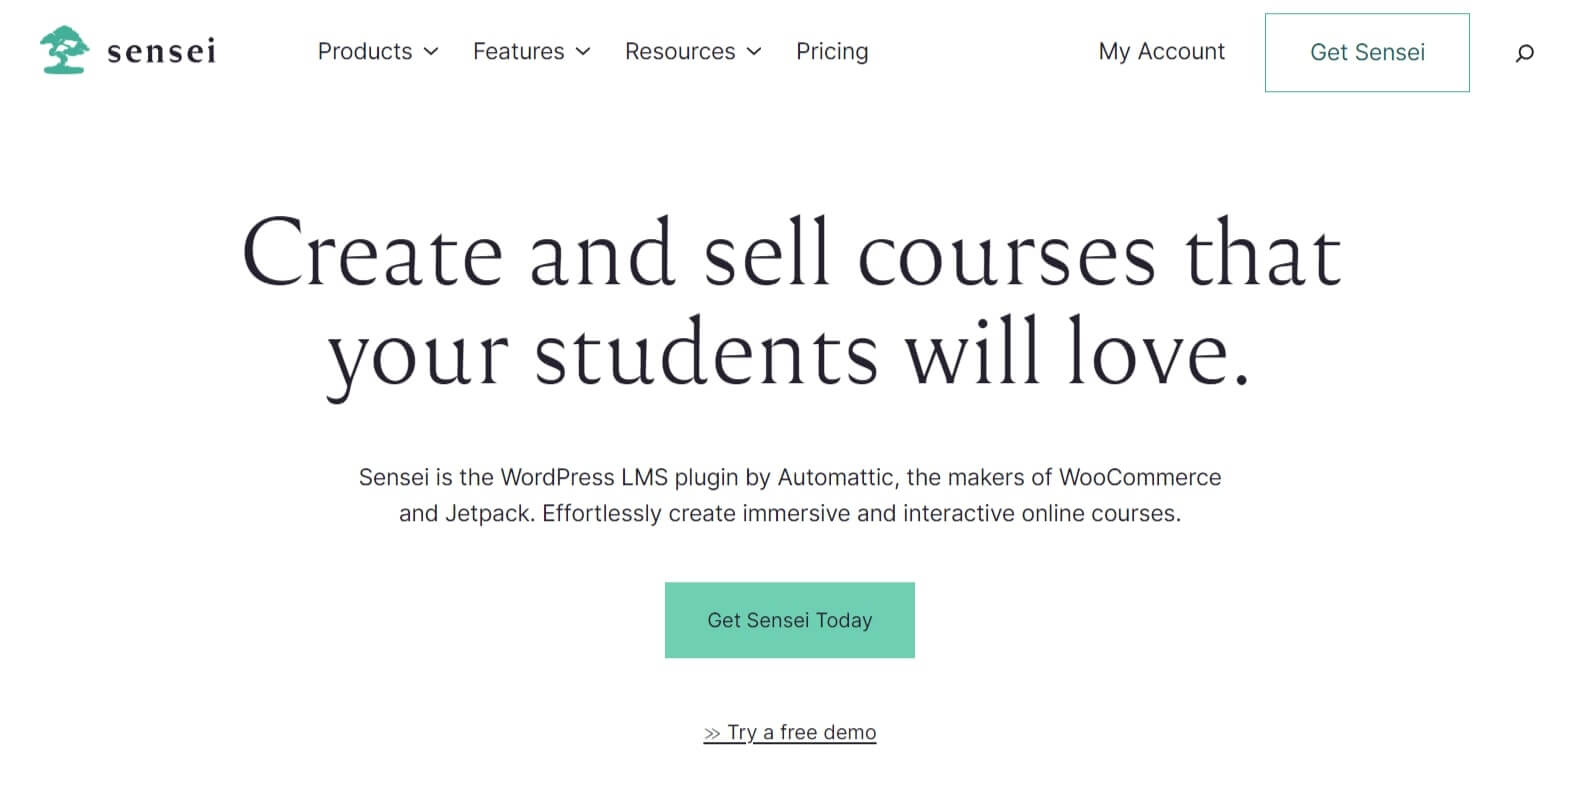Expand the chevron next to Products

pos(431,52)
